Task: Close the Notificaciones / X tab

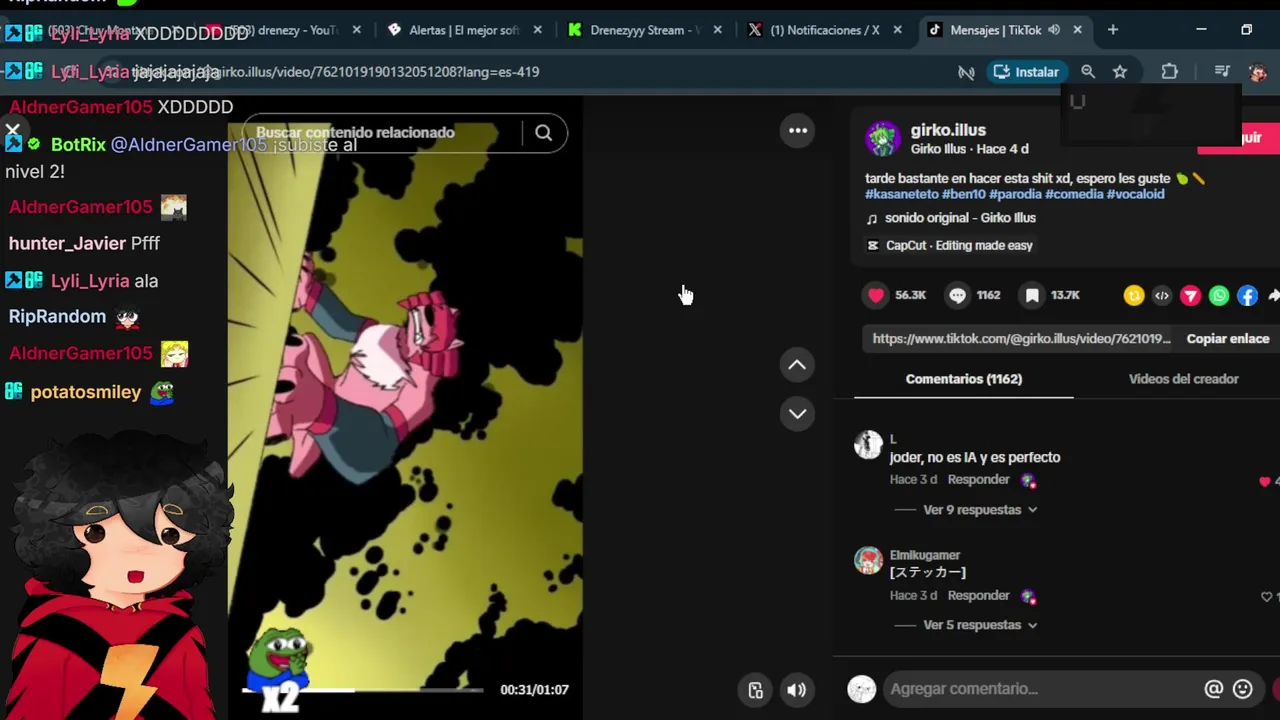Action: coord(897,30)
